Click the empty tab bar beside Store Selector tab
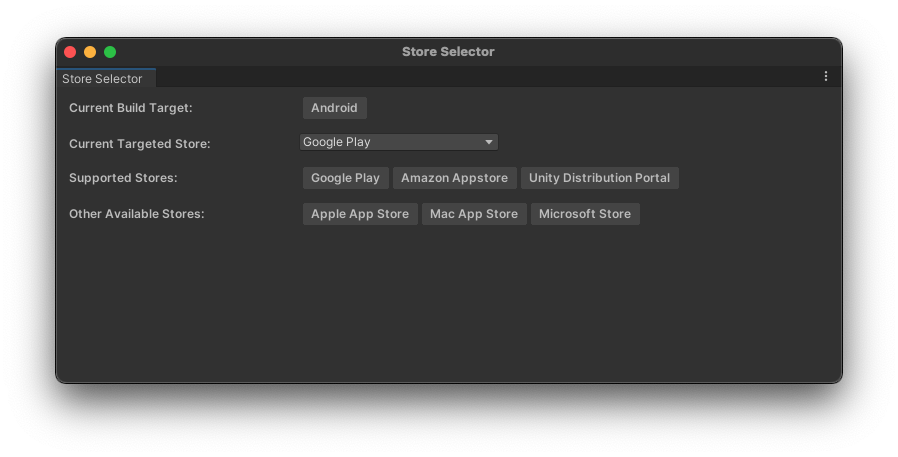Screen dimensions: 898x457 (480, 77)
